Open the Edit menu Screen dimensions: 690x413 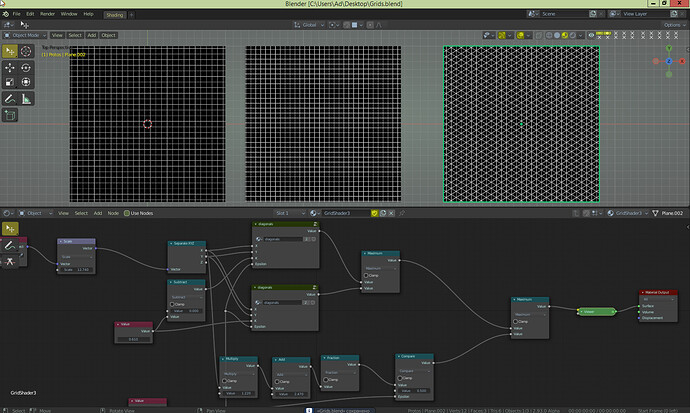(x=30, y=14)
